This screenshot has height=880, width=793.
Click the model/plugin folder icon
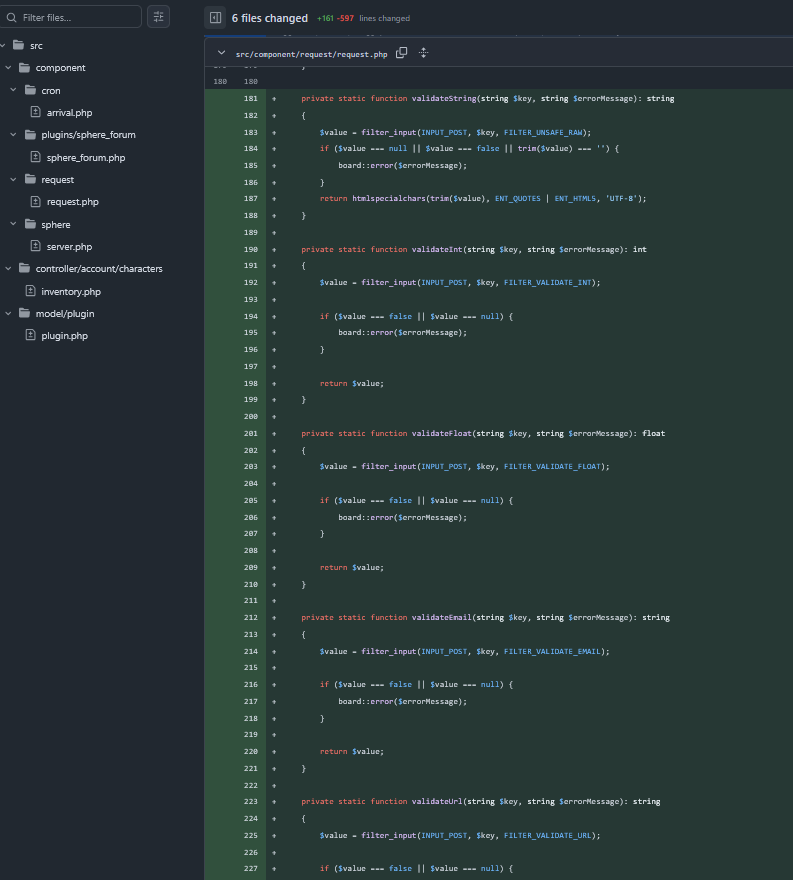(24, 313)
